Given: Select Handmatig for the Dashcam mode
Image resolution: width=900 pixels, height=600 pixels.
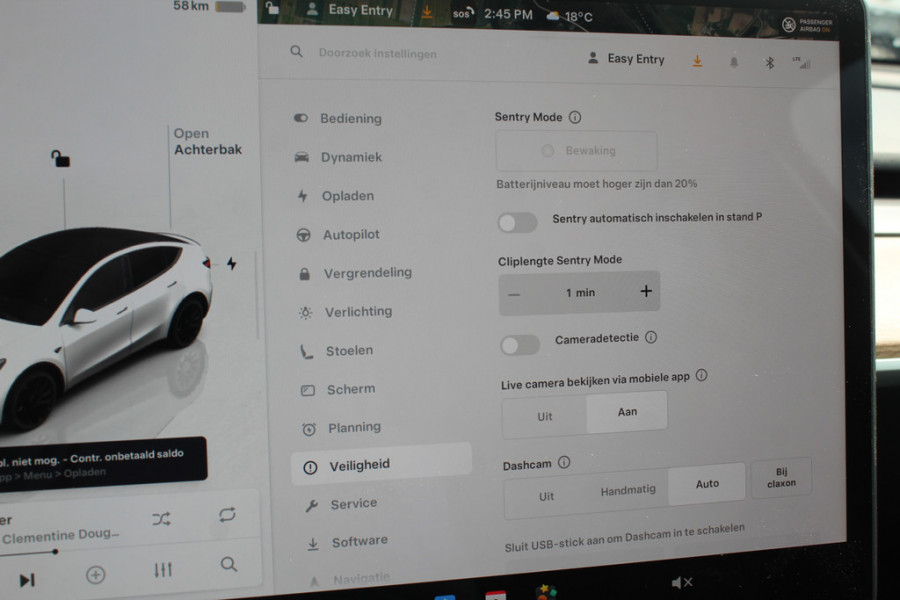Looking at the screenshot, I should point(627,489).
